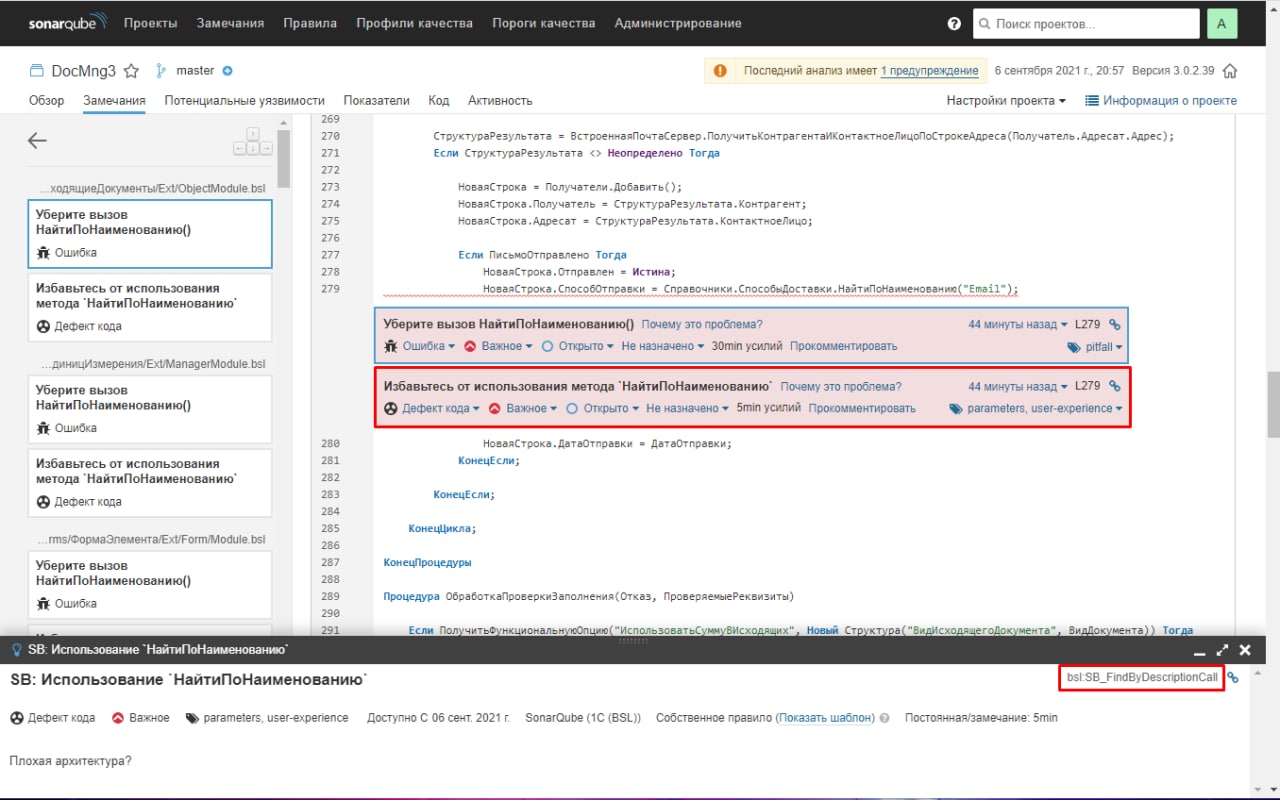Open Дефект кода type dropdown on code smell
Viewport: 1280px width, 800px height.
tap(432, 408)
